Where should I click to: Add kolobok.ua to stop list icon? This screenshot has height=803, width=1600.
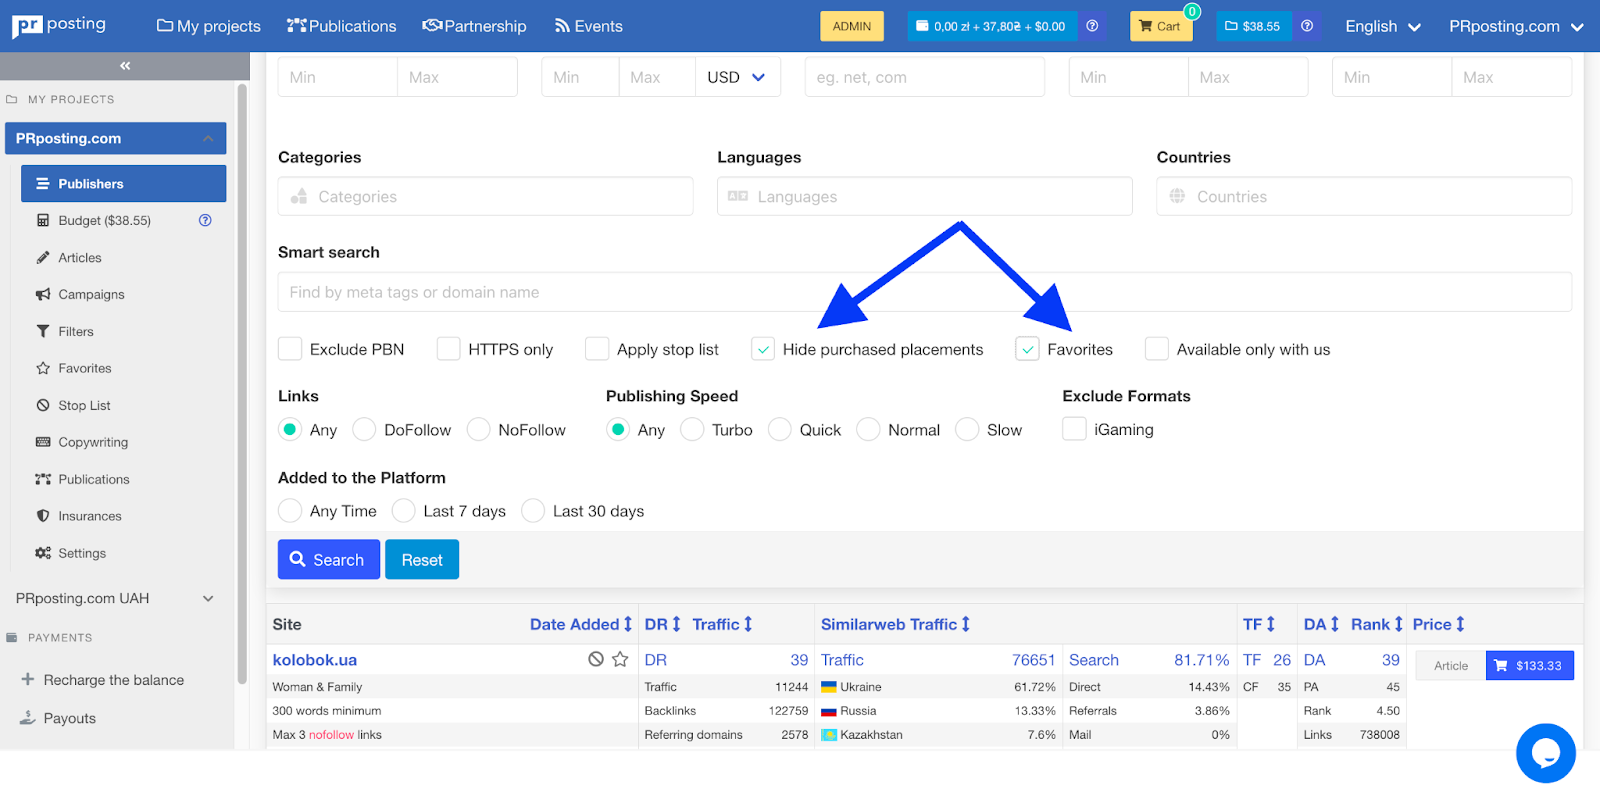(596, 659)
